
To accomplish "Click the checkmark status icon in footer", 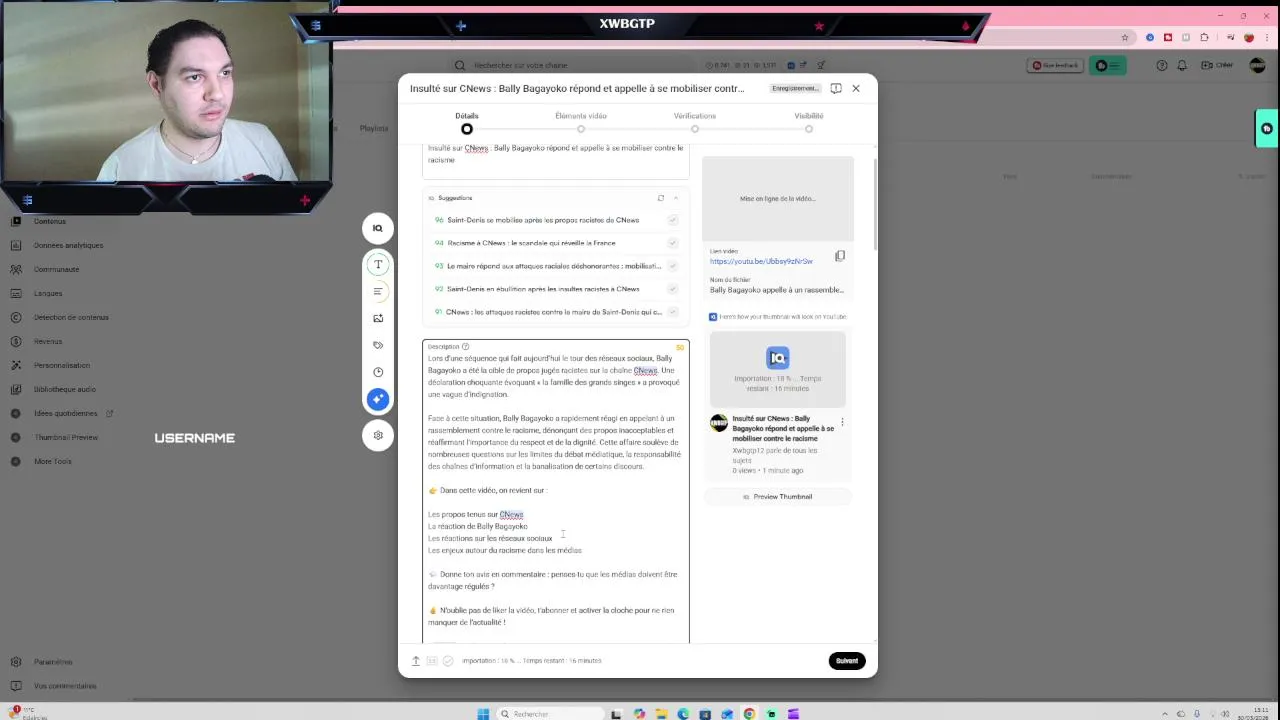I will pos(448,661).
